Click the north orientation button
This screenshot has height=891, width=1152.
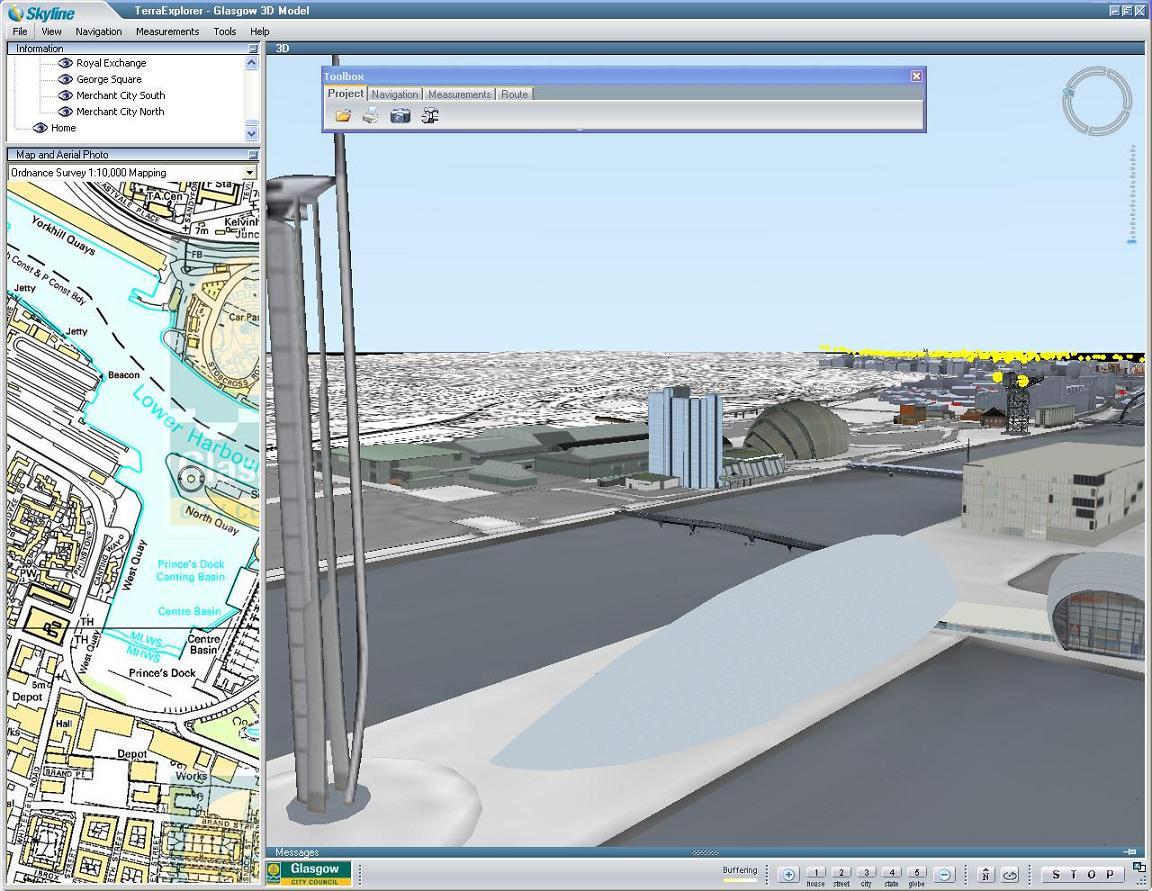(x=986, y=875)
